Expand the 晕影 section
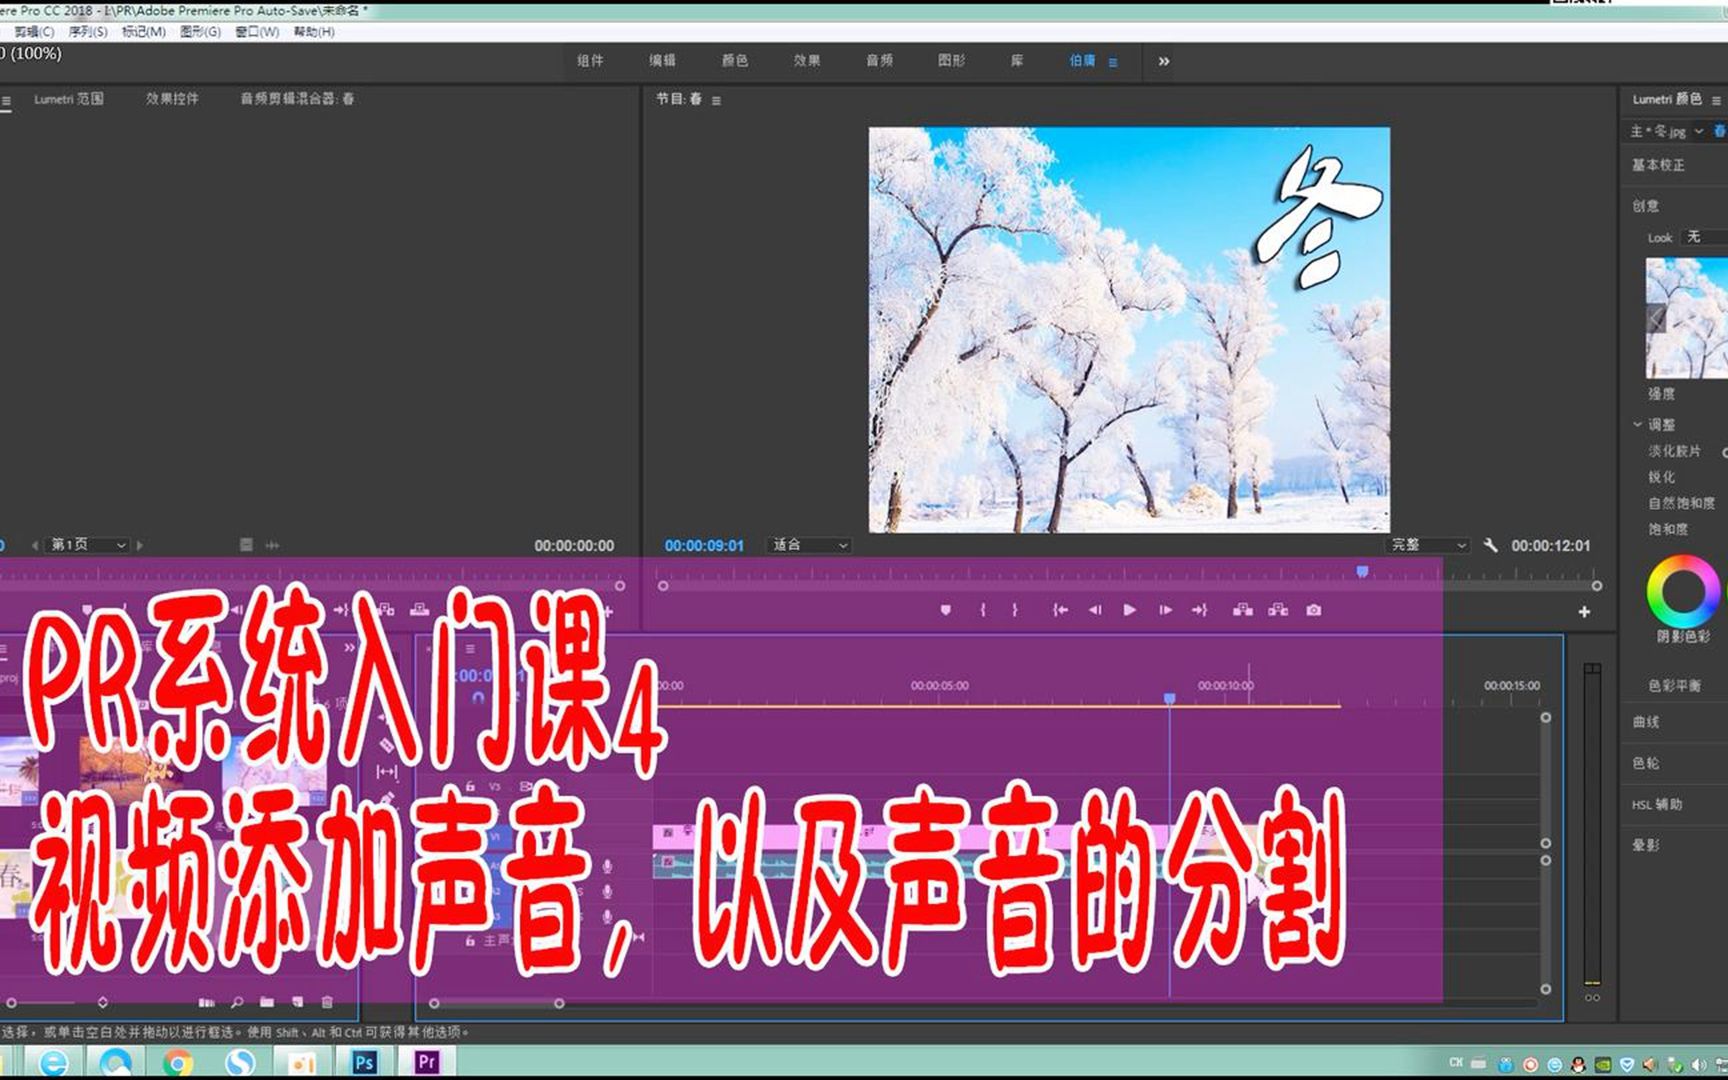 tap(1646, 845)
